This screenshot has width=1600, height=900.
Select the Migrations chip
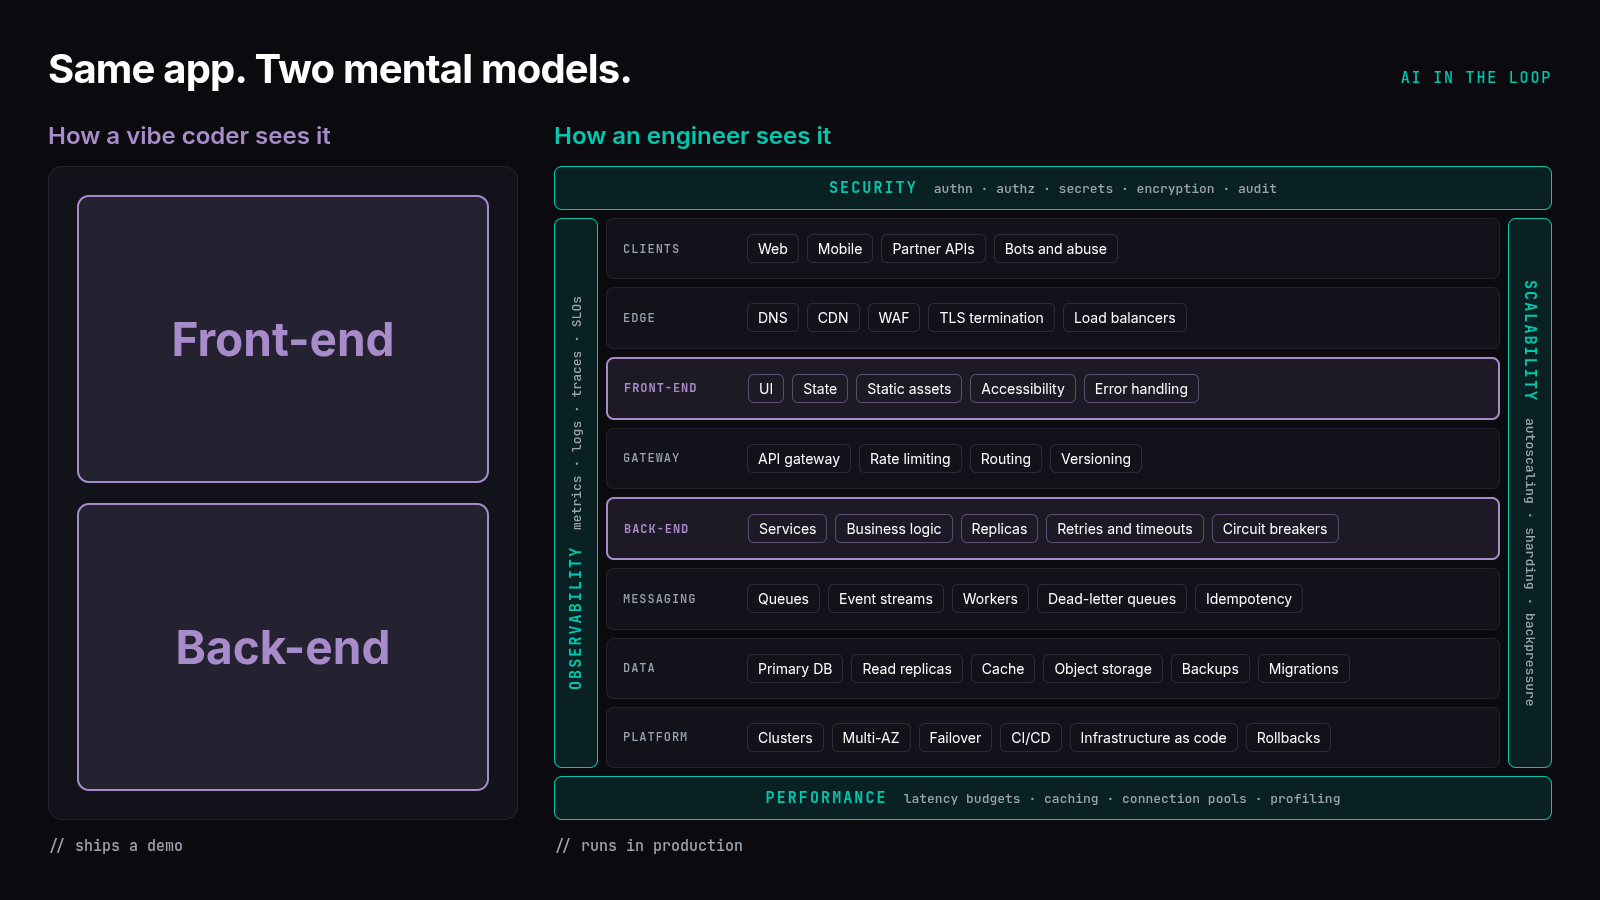click(x=1303, y=669)
